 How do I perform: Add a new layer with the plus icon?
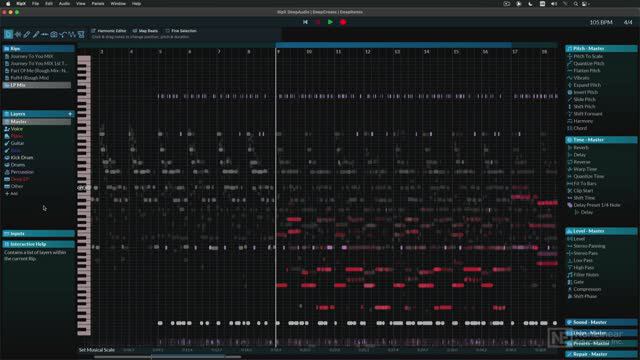tap(70, 114)
